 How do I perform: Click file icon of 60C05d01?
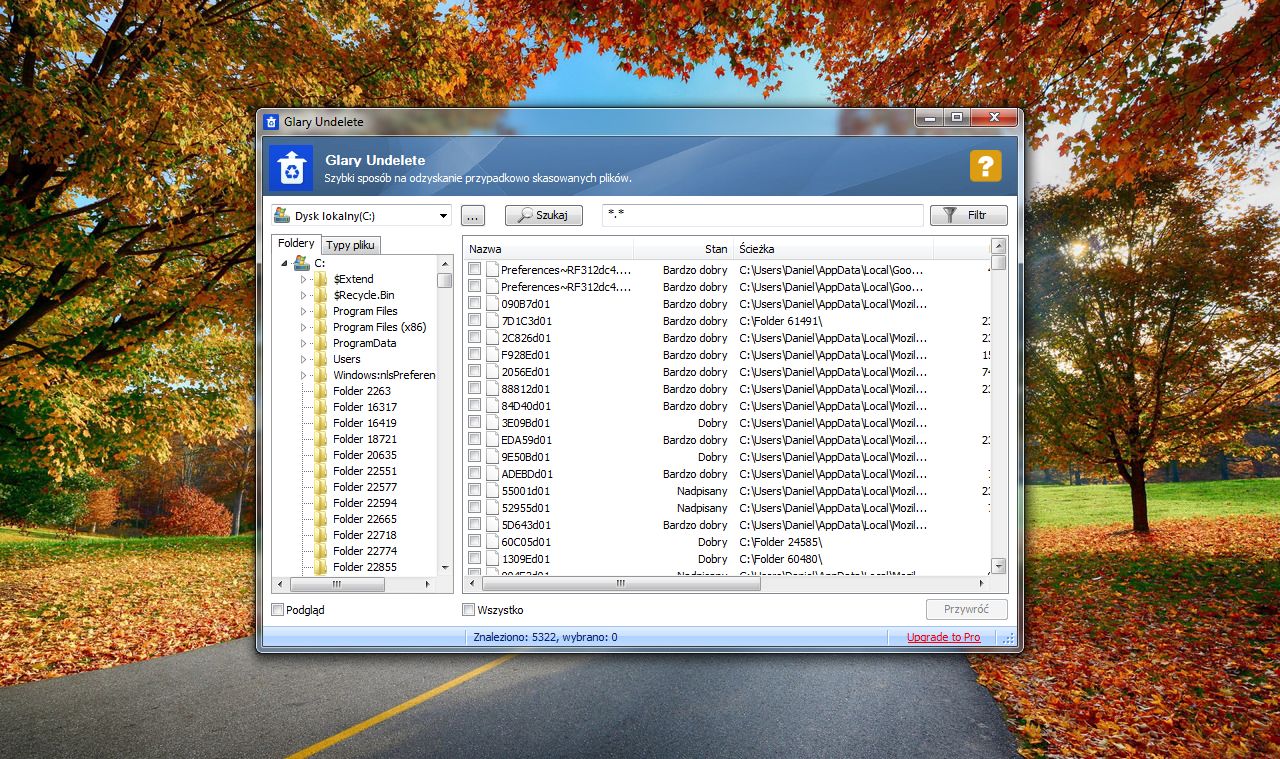pos(491,542)
